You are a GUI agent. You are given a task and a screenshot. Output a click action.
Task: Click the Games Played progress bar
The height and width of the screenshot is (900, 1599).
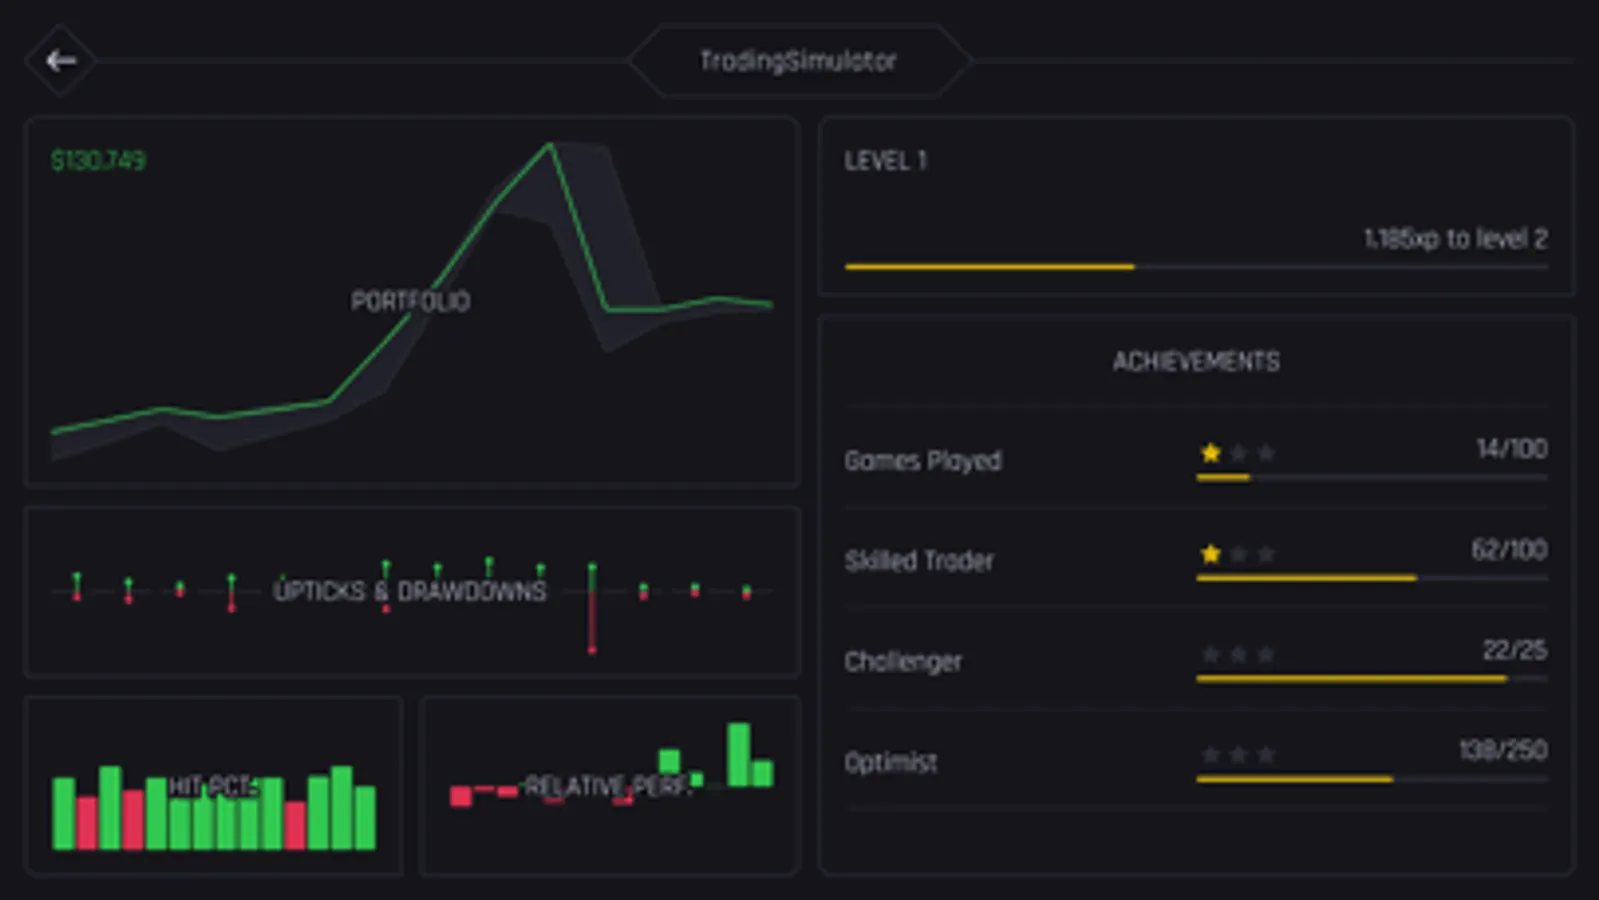pos(1372,478)
